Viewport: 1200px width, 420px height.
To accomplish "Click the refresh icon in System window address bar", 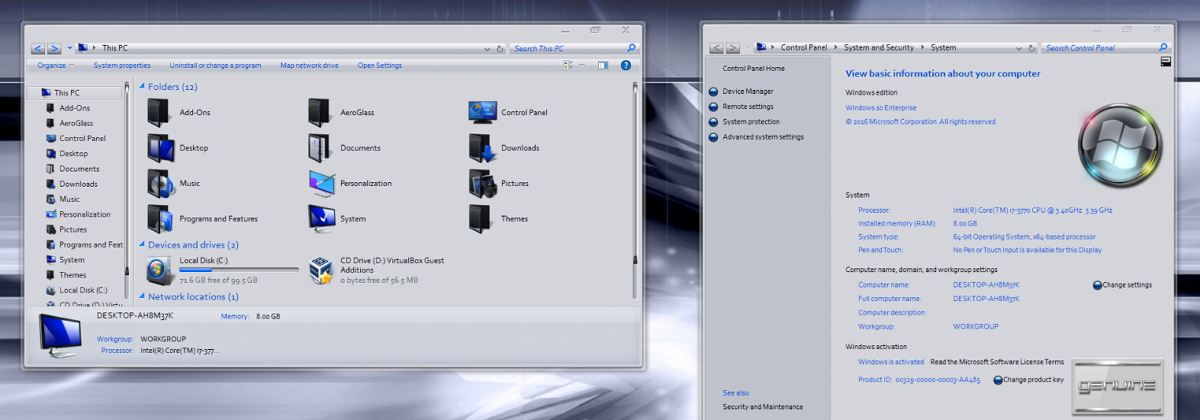I will (x=1031, y=47).
